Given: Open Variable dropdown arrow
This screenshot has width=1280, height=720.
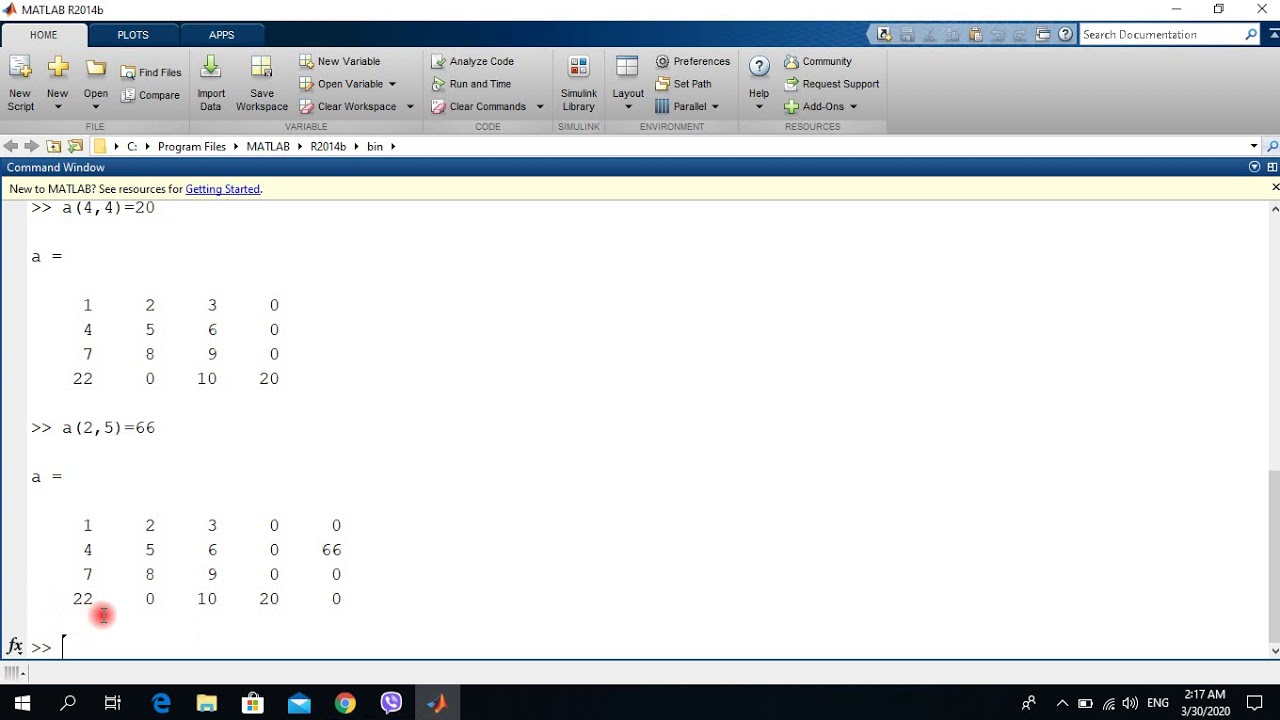Looking at the screenshot, I should coord(392,84).
